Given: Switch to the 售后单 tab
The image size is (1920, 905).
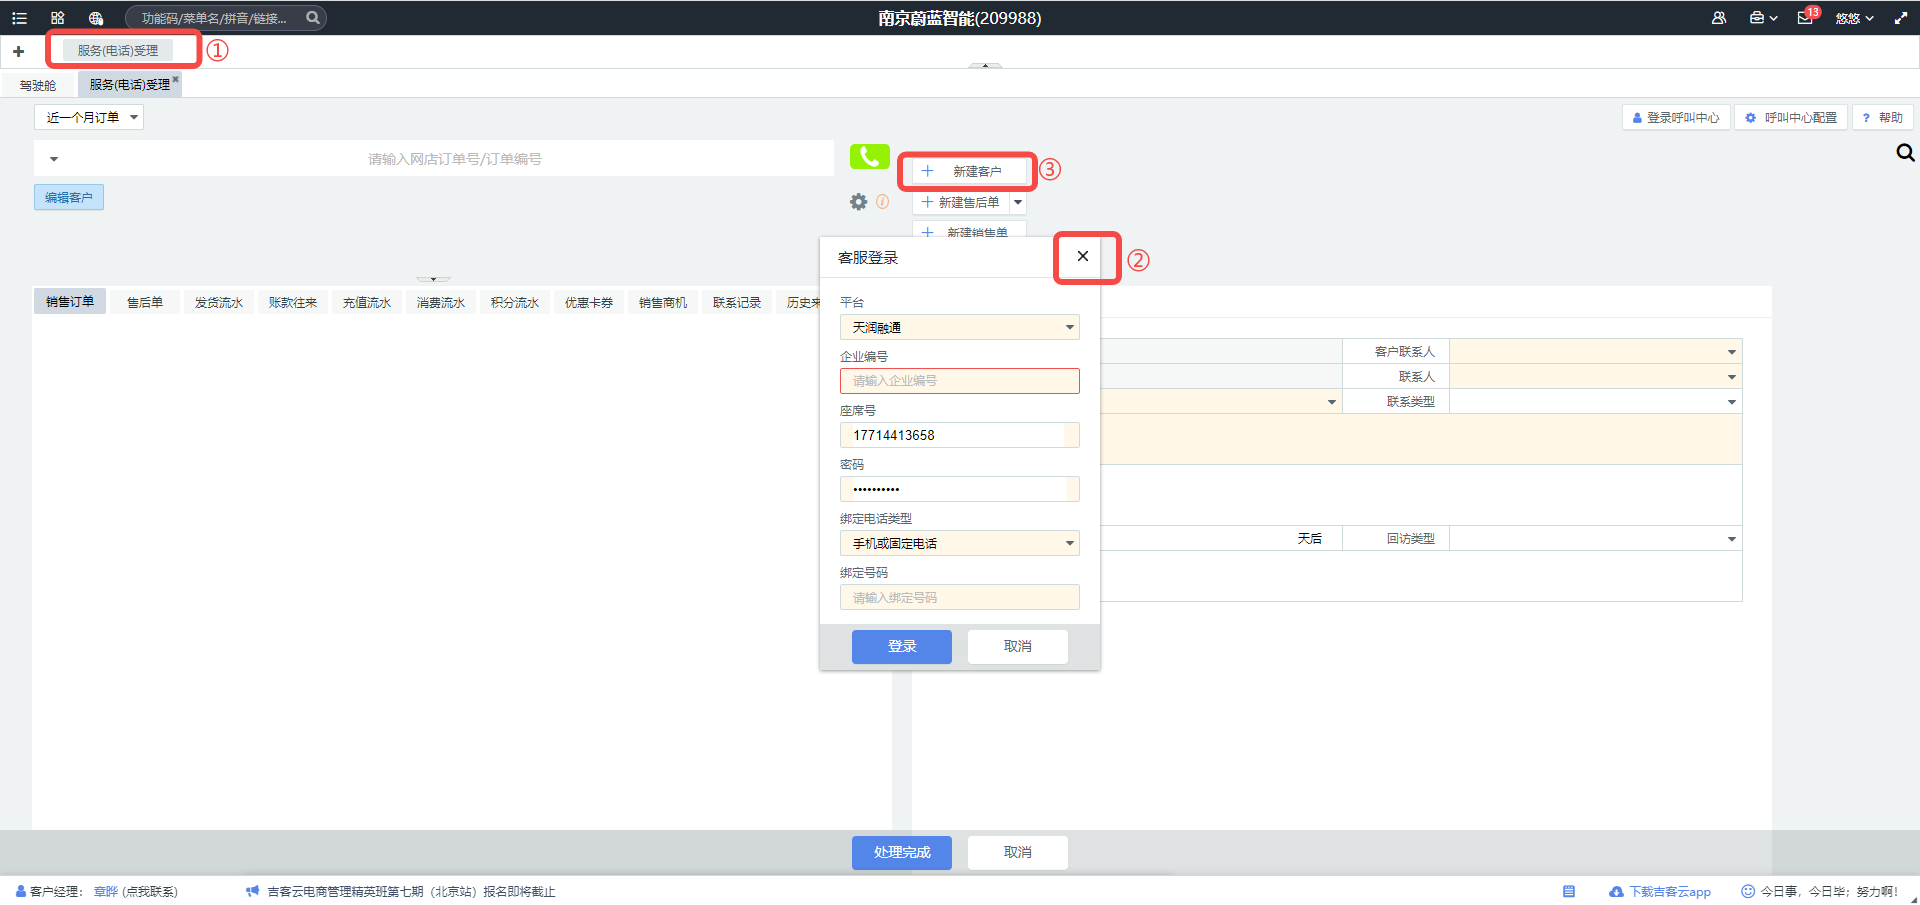Looking at the screenshot, I should tap(144, 302).
